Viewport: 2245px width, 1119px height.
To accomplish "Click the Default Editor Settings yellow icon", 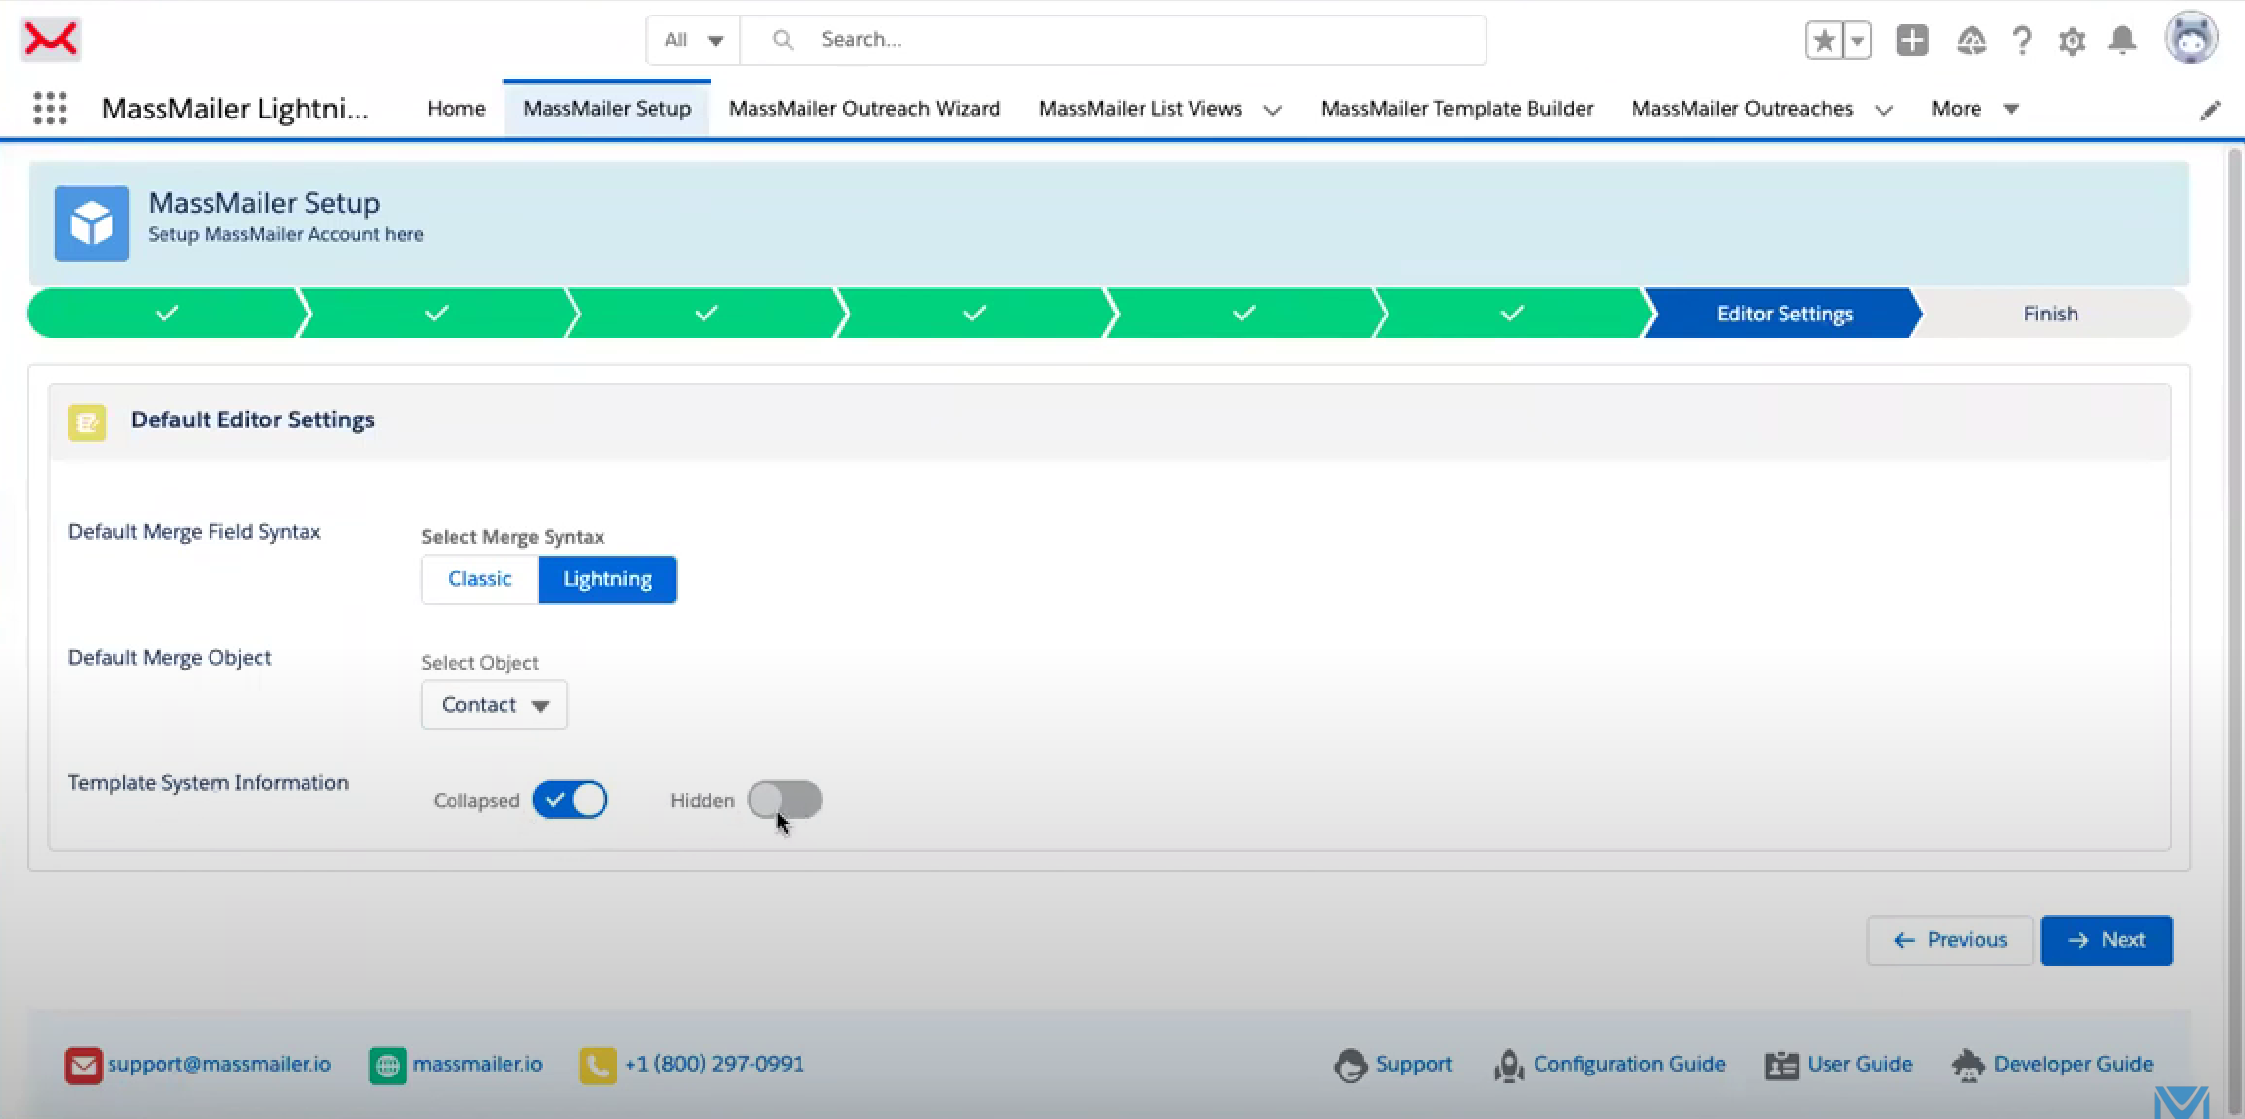I will click(x=87, y=422).
